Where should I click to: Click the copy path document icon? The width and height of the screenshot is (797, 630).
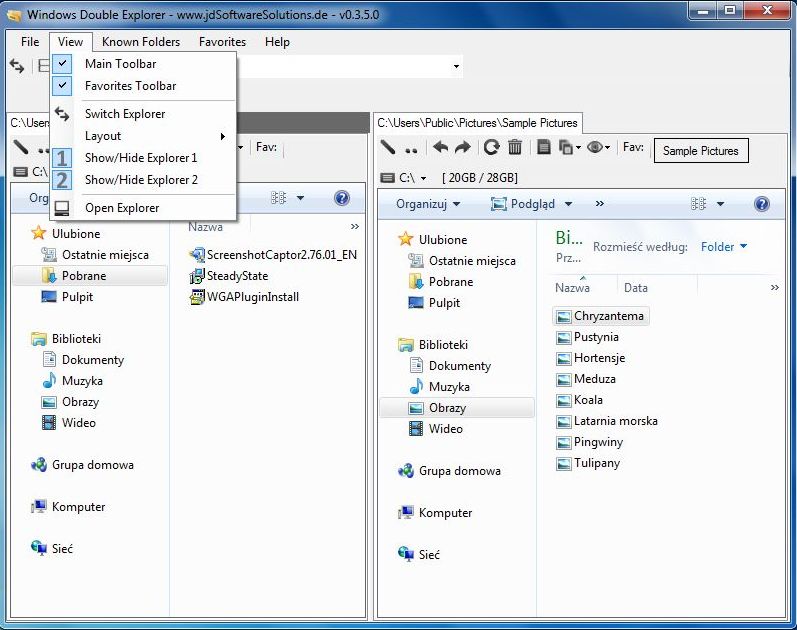[544, 147]
